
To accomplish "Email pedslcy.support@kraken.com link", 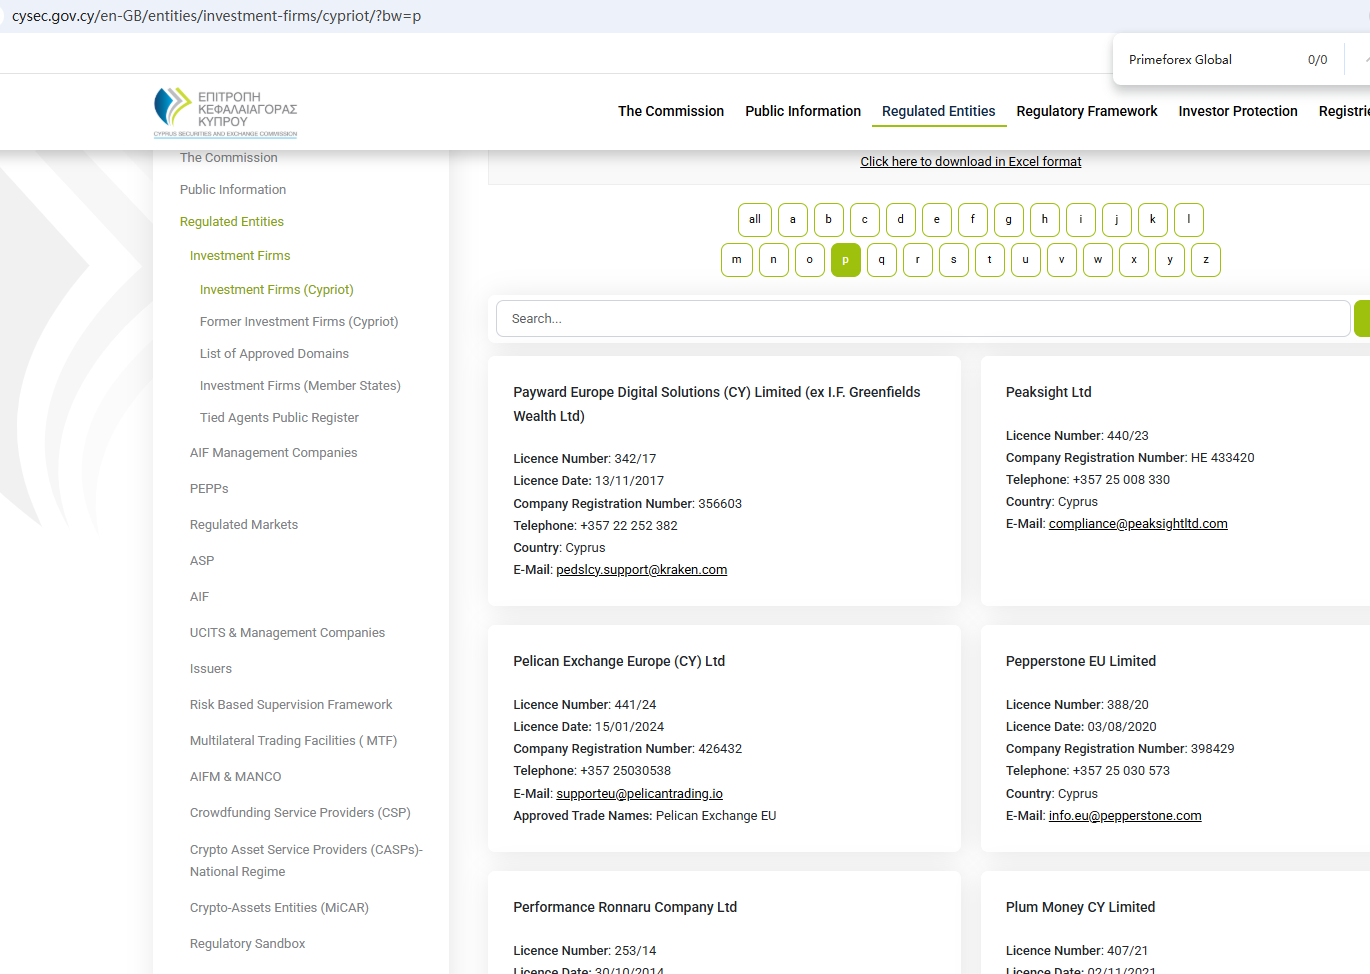I will click(x=641, y=570).
